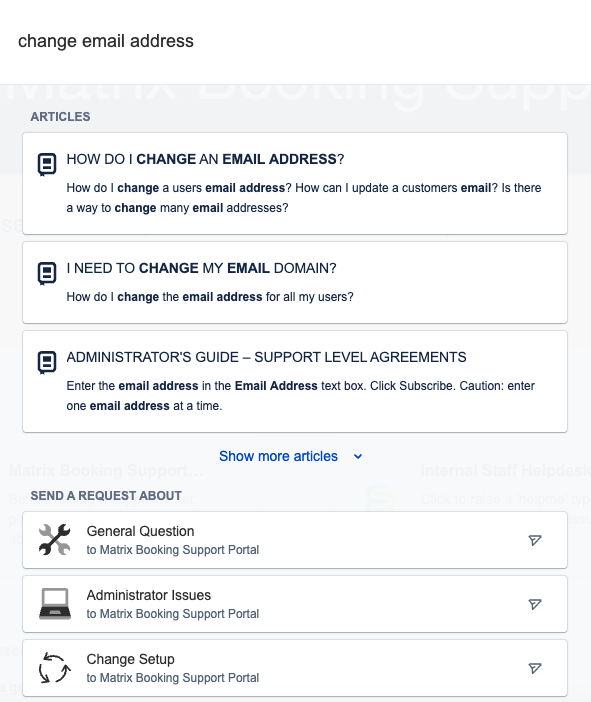Click the circular arrows Change Setup icon

(55, 668)
